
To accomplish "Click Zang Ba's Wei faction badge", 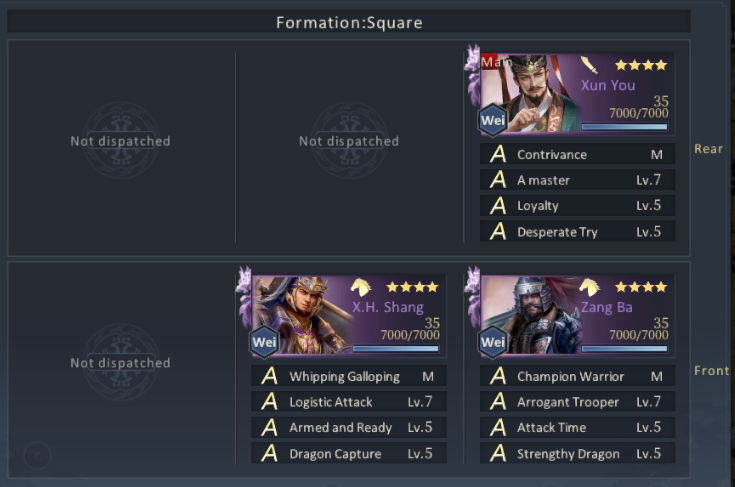I will [x=493, y=342].
